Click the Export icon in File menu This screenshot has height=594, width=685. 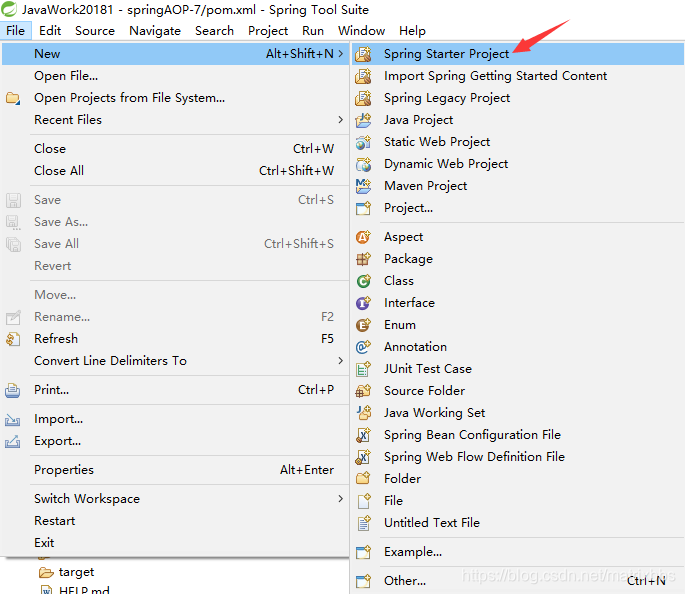(x=13, y=441)
